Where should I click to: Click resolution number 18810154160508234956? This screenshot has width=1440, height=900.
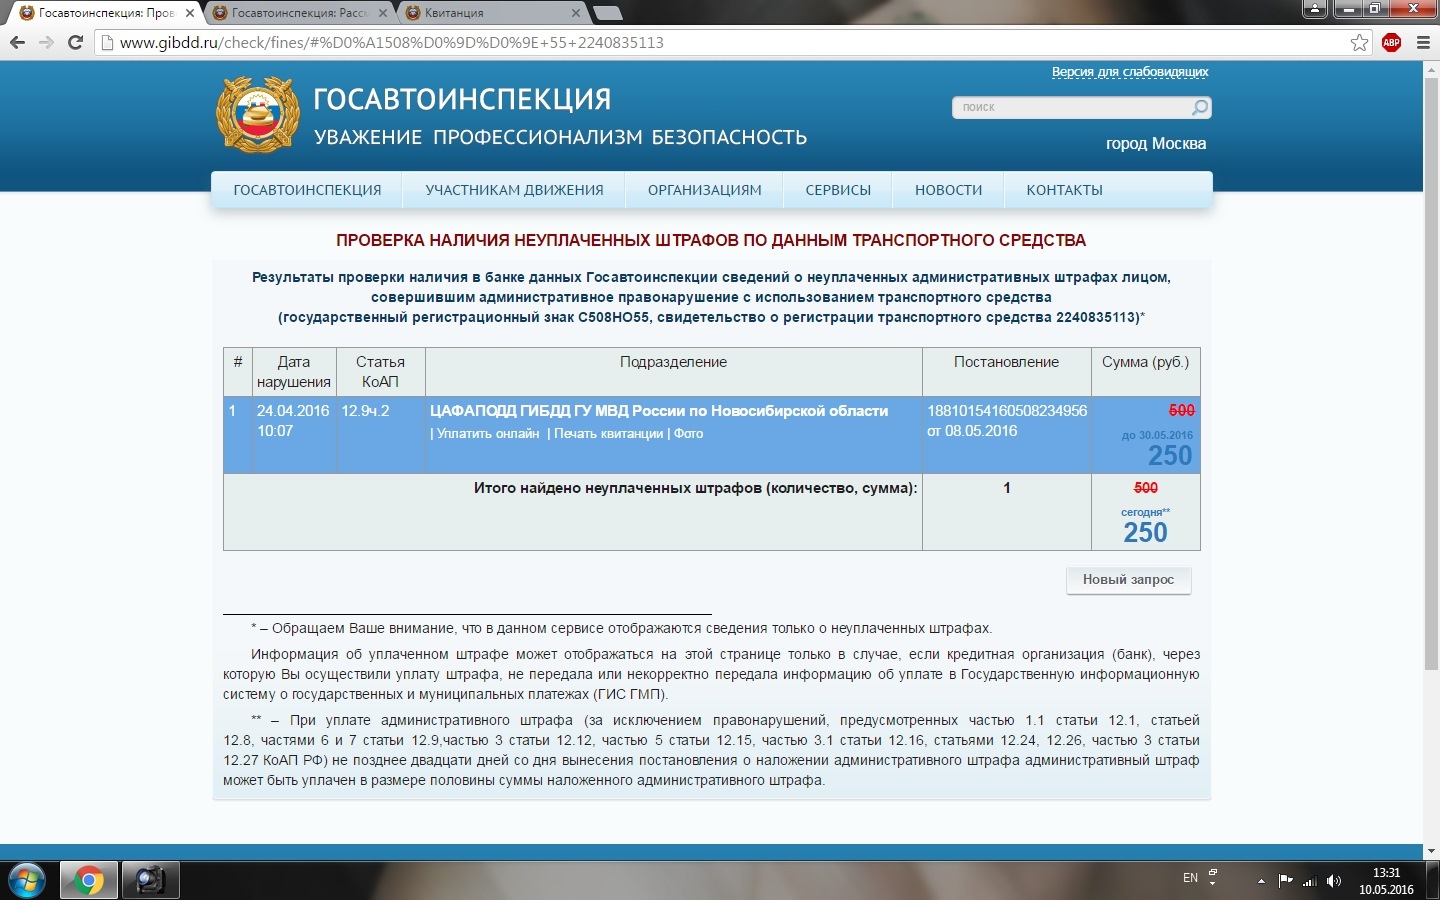coord(1007,411)
